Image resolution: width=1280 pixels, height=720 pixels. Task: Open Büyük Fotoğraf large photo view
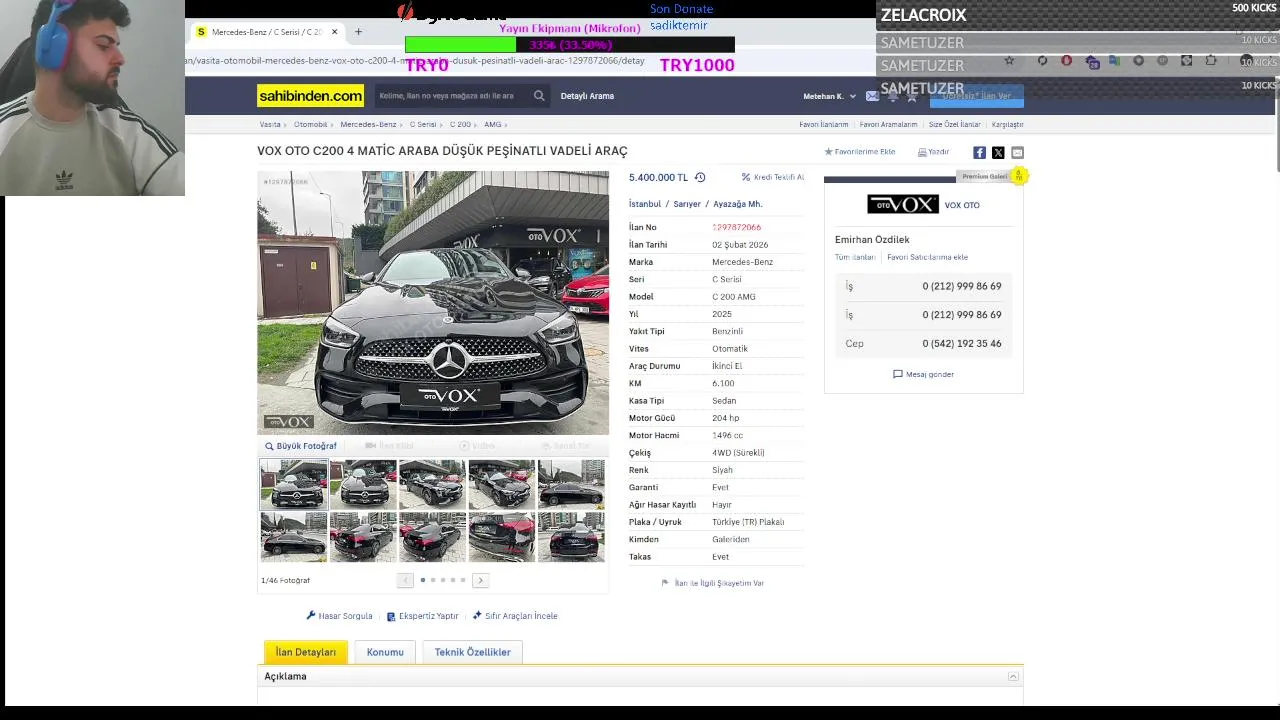tap(301, 446)
